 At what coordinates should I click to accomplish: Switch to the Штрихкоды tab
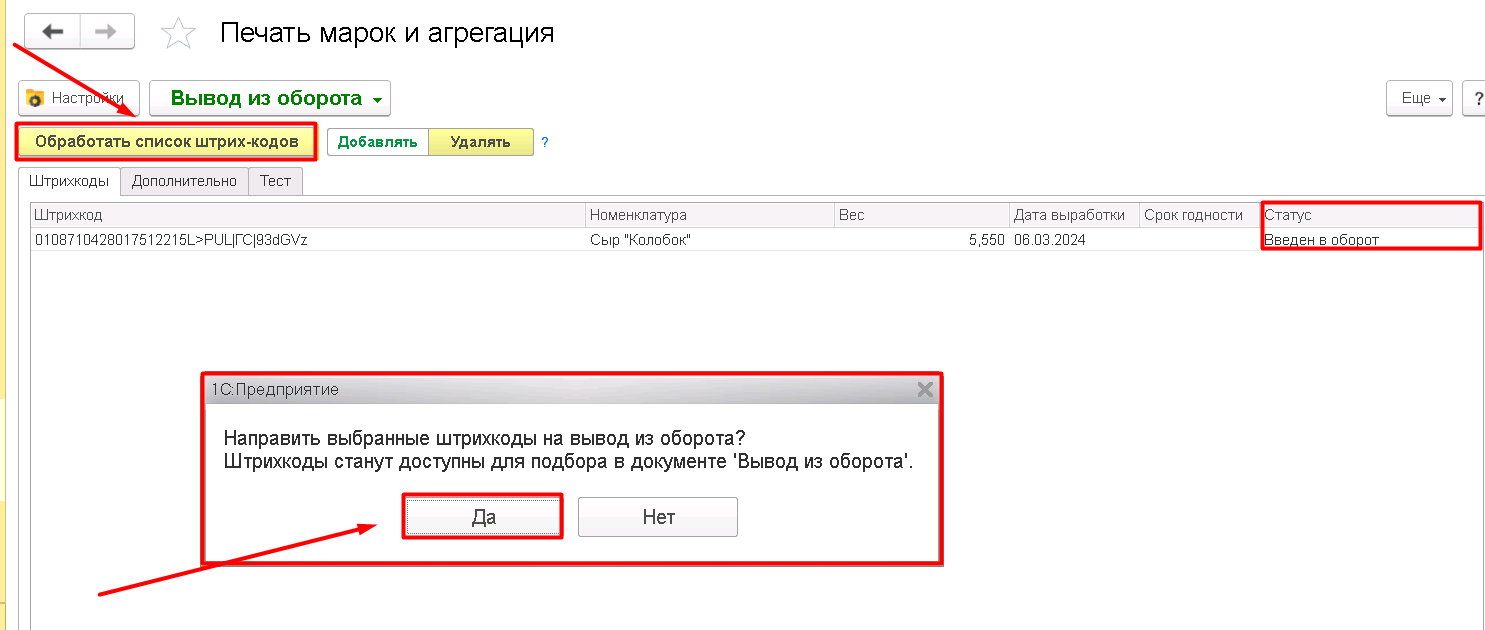[x=69, y=181]
